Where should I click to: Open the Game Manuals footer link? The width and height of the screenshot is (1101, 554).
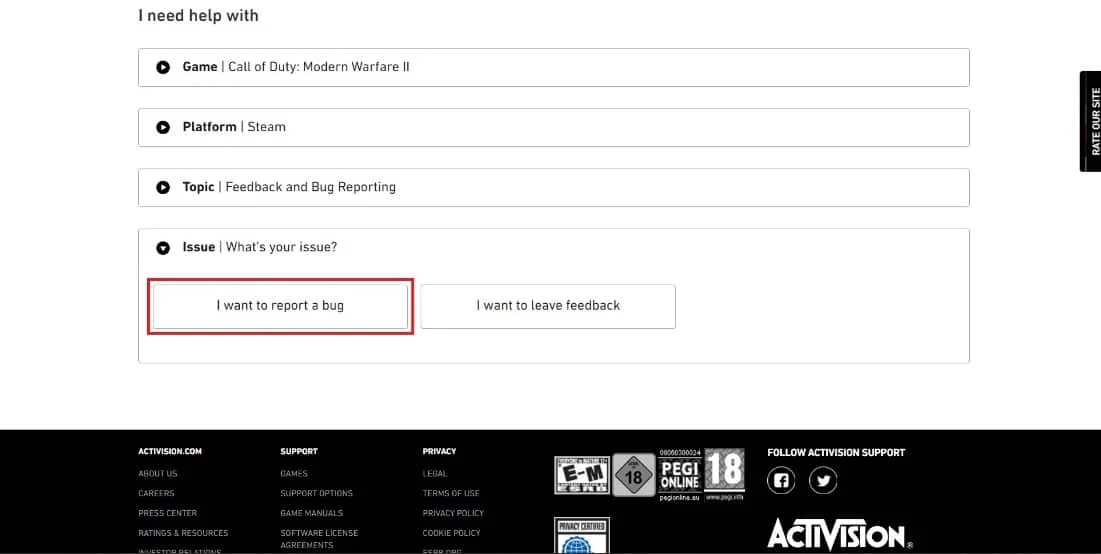312,513
